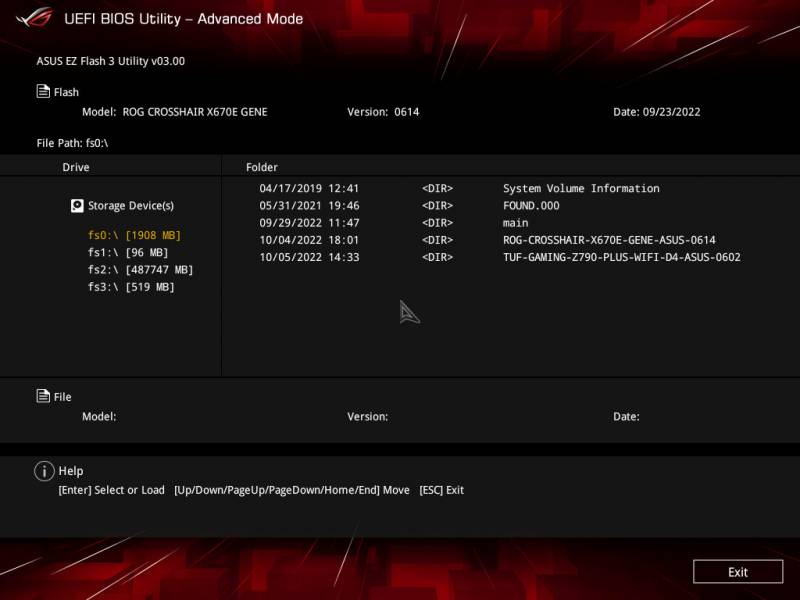The height and width of the screenshot is (600, 800).
Task: Click the 04/17/2019 12:41 date entry
Action: [309, 188]
